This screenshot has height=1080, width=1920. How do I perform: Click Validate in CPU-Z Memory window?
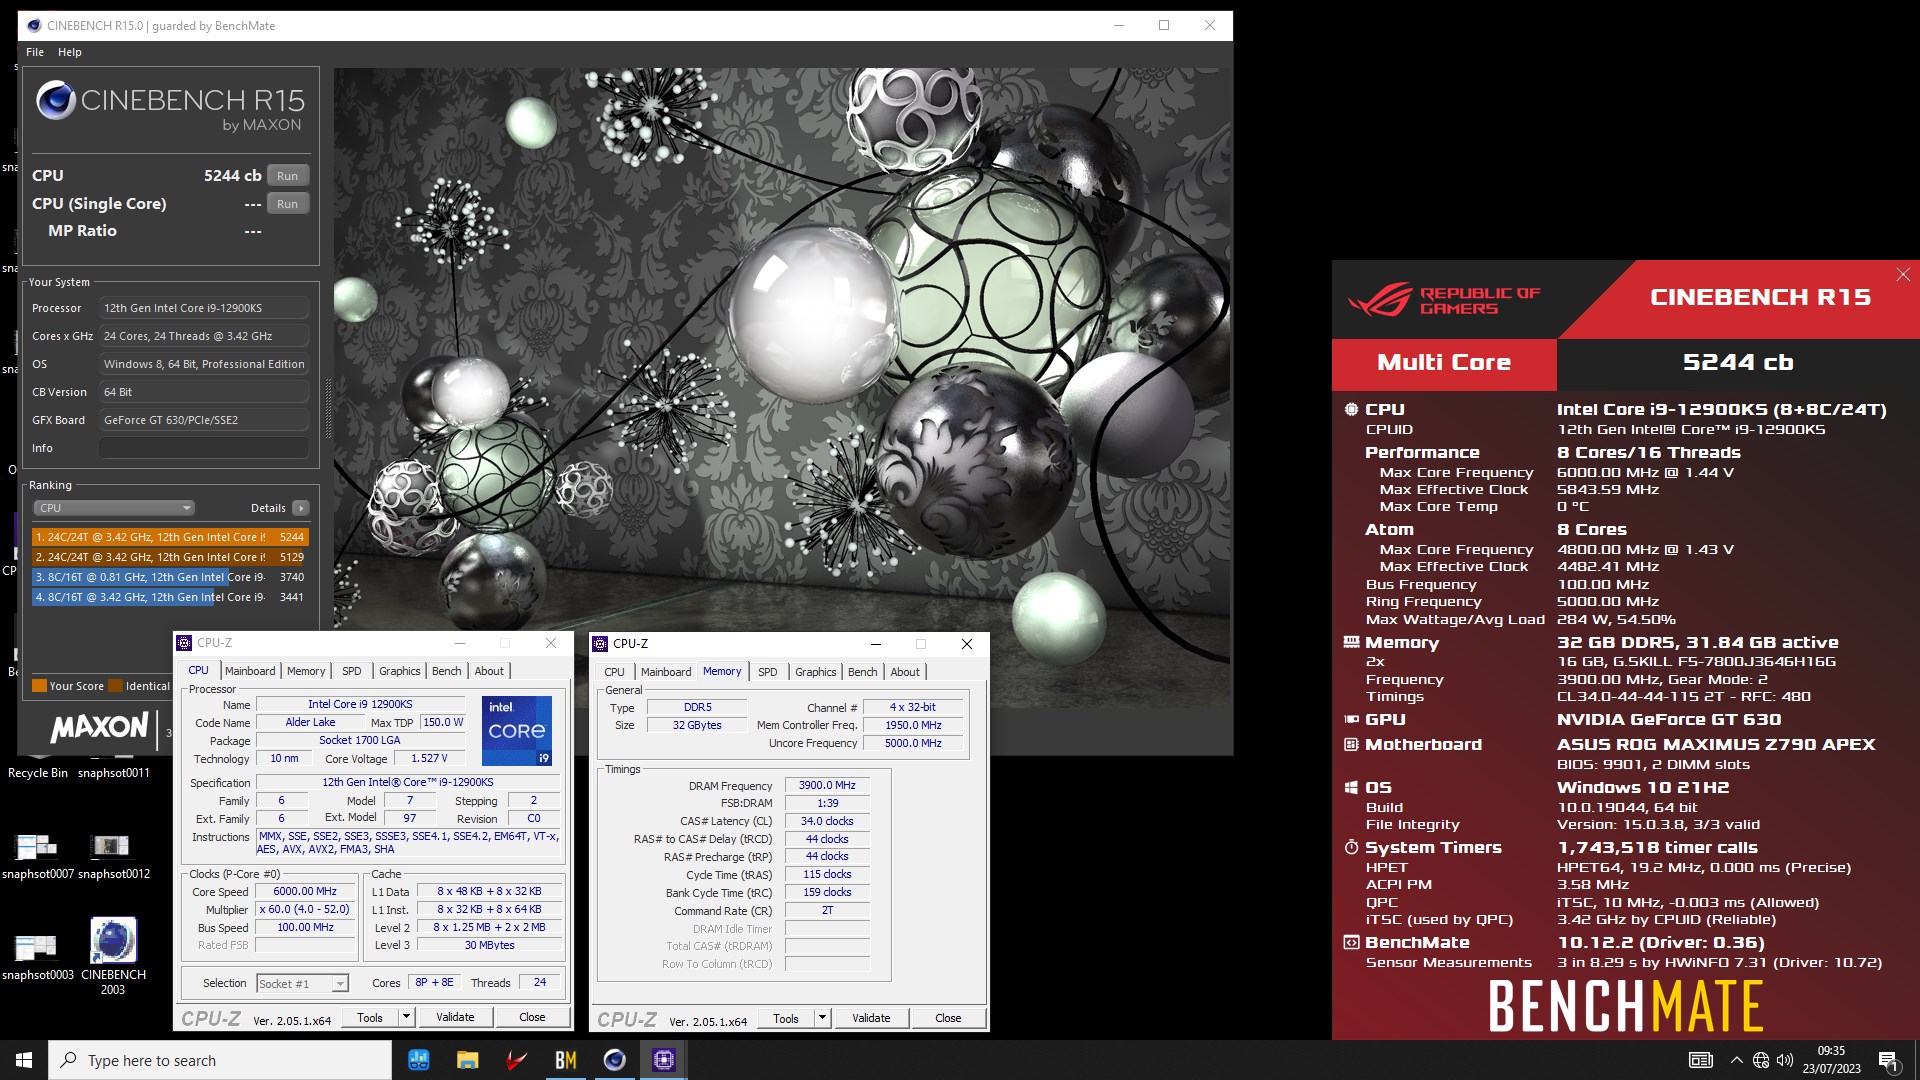tap(871, 1018)
